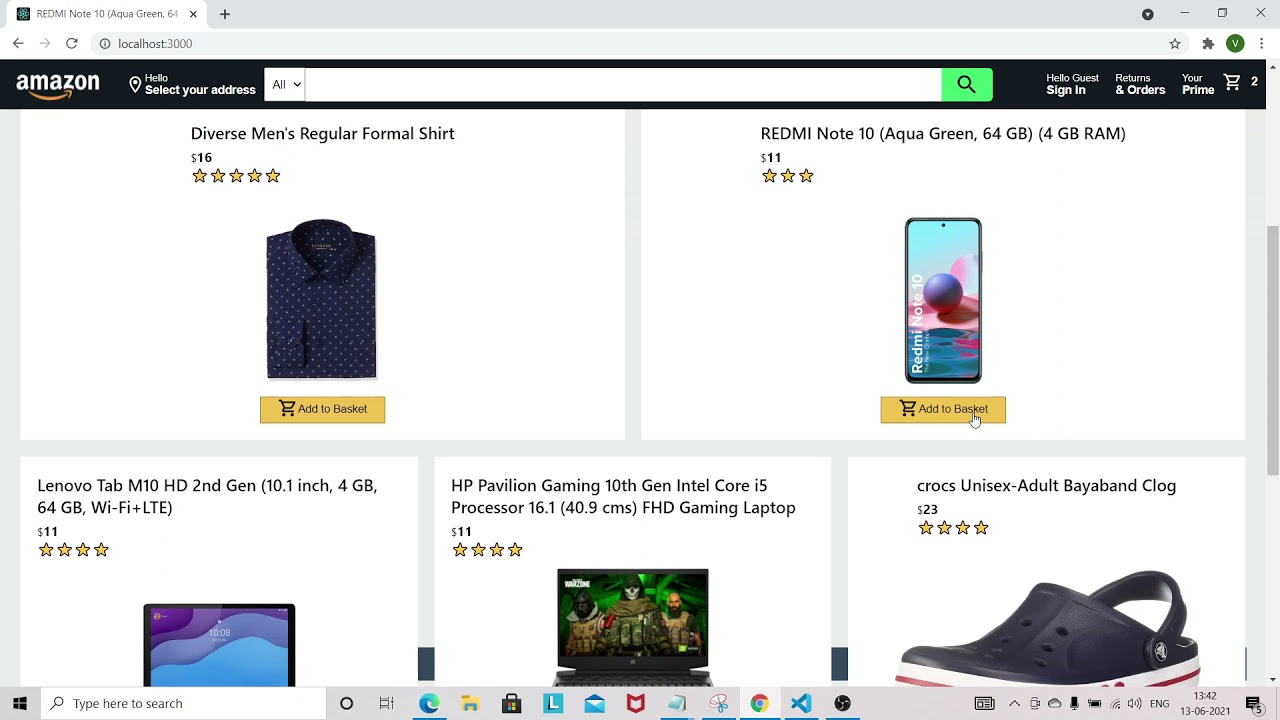The width and height of the screenshot is (1280, 720).
Task: Expand the All category dropdown
Action: click(285, 85)
